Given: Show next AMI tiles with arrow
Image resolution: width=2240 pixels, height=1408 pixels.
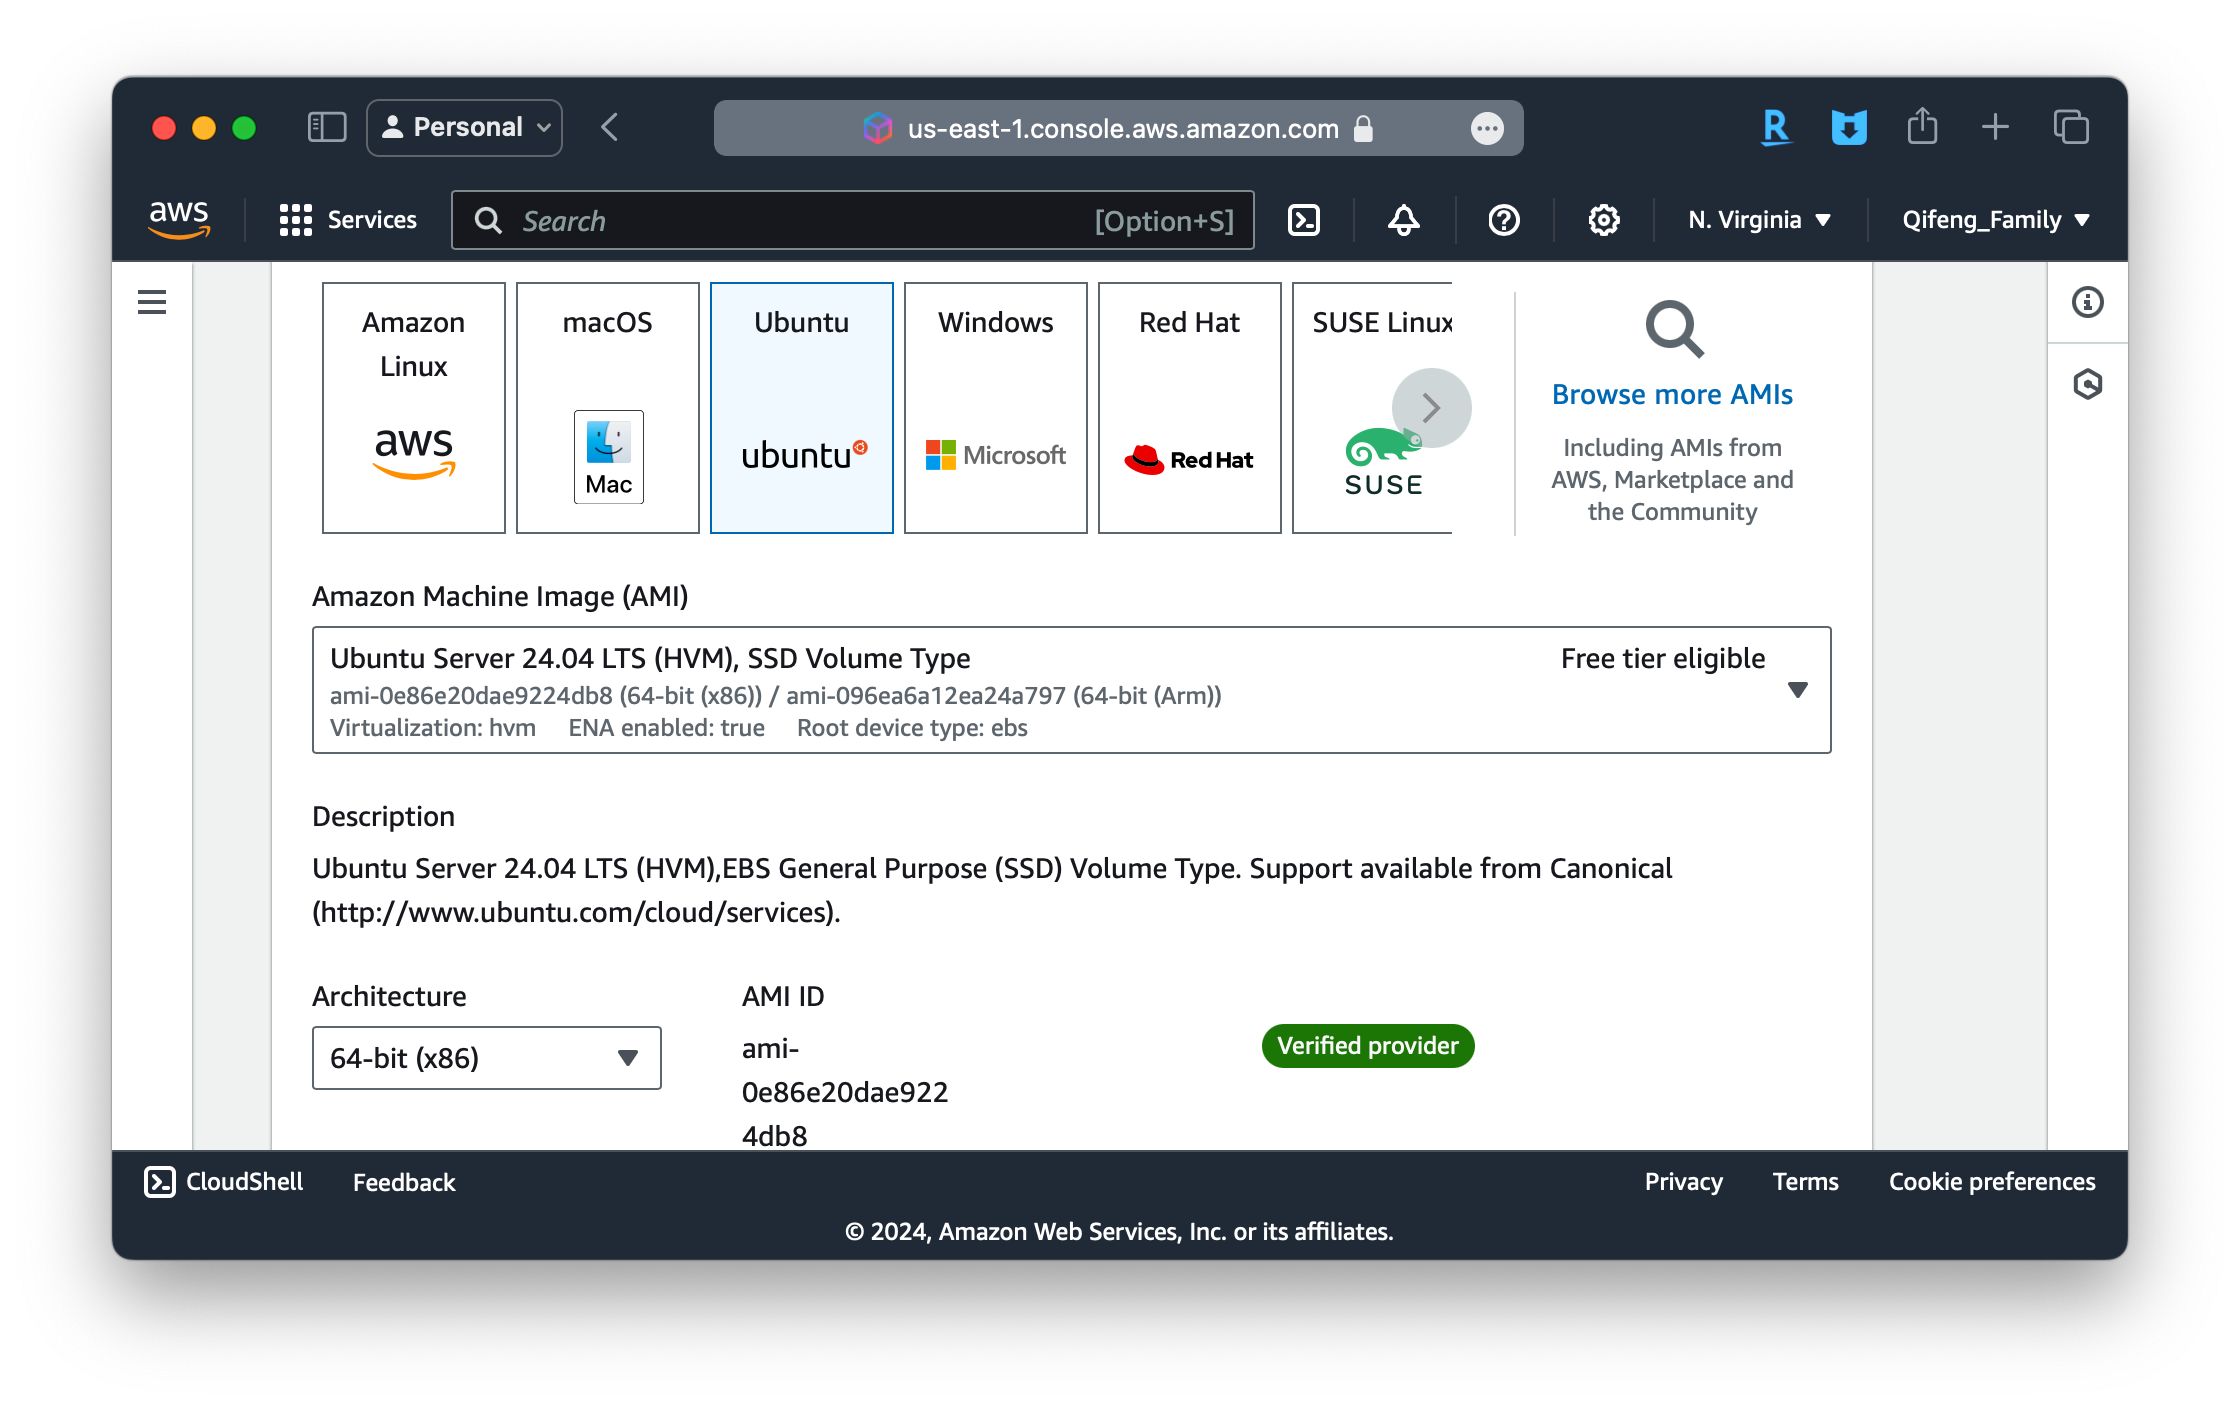Looking at the screenshot, I should pos(1432,407).
